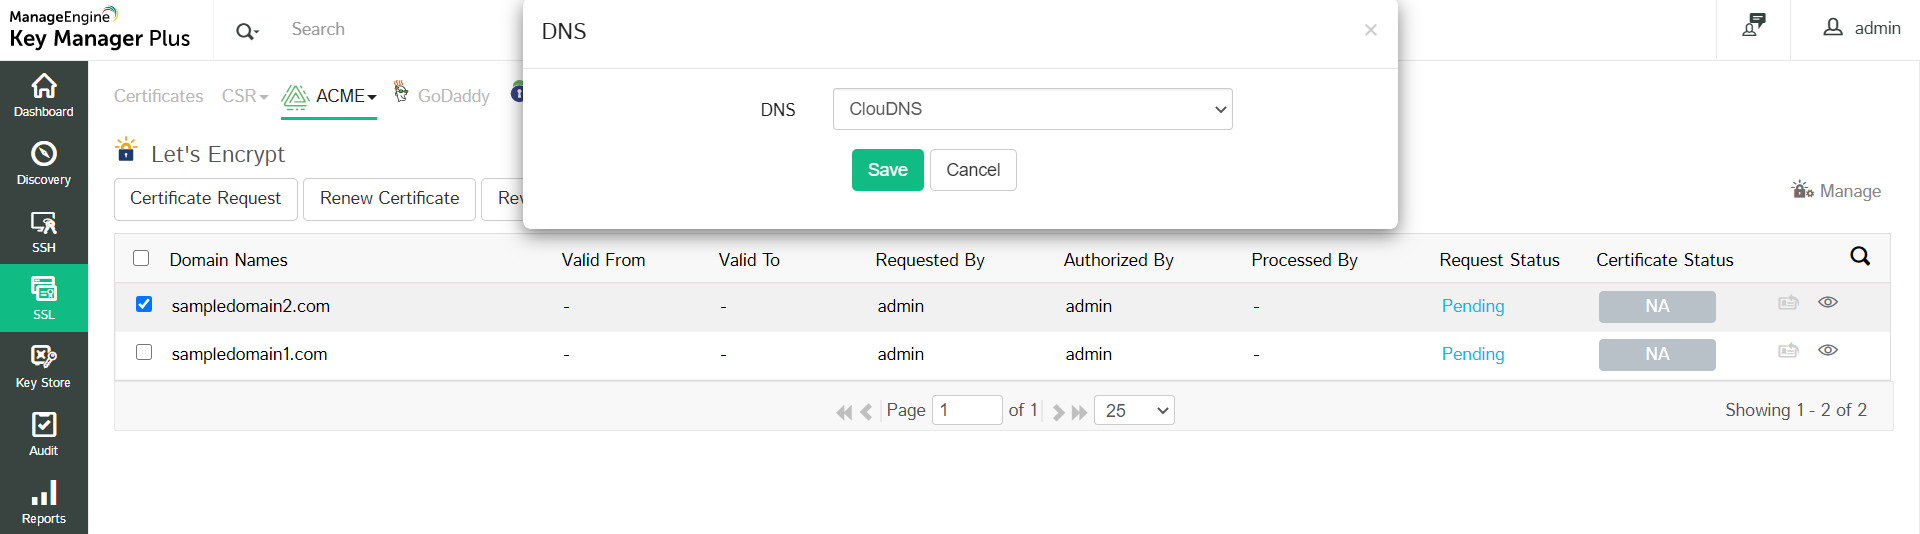Screen dimensions: 1920x534
Task: Open the DNS provider dropdown
Action: pos(1032,109)
